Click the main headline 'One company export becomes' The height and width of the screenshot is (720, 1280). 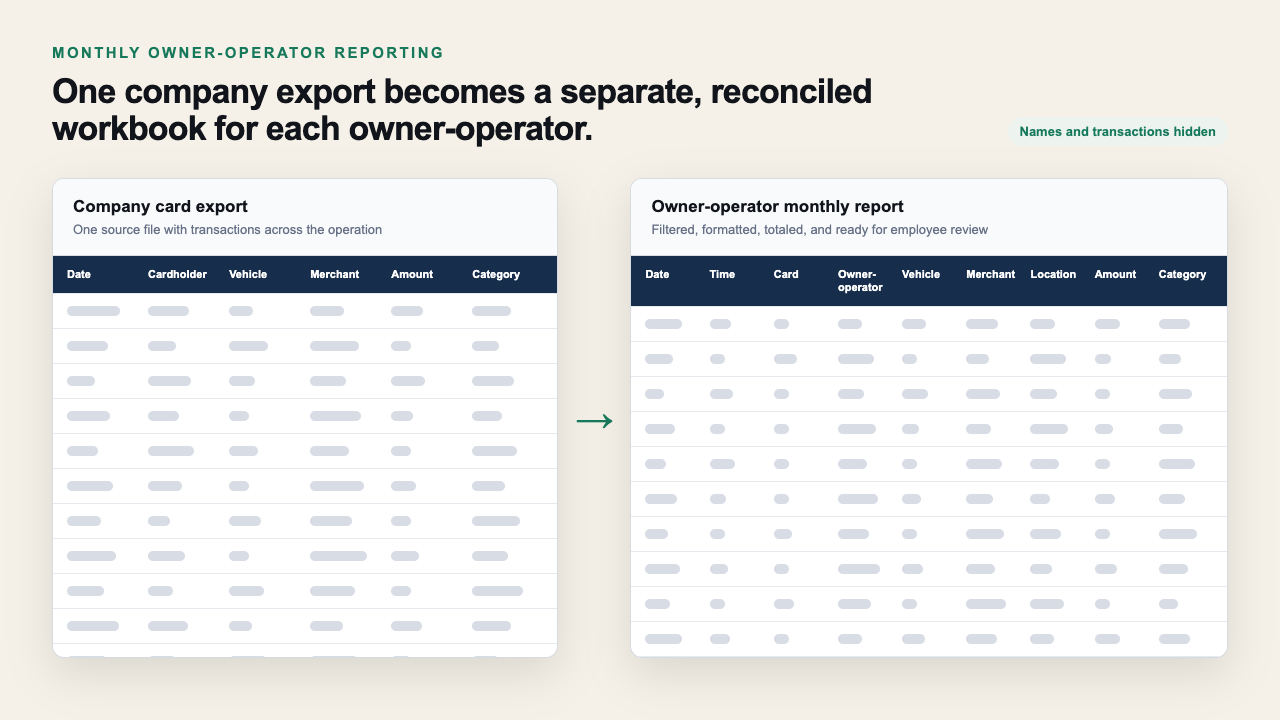click(x=462, y=110)
